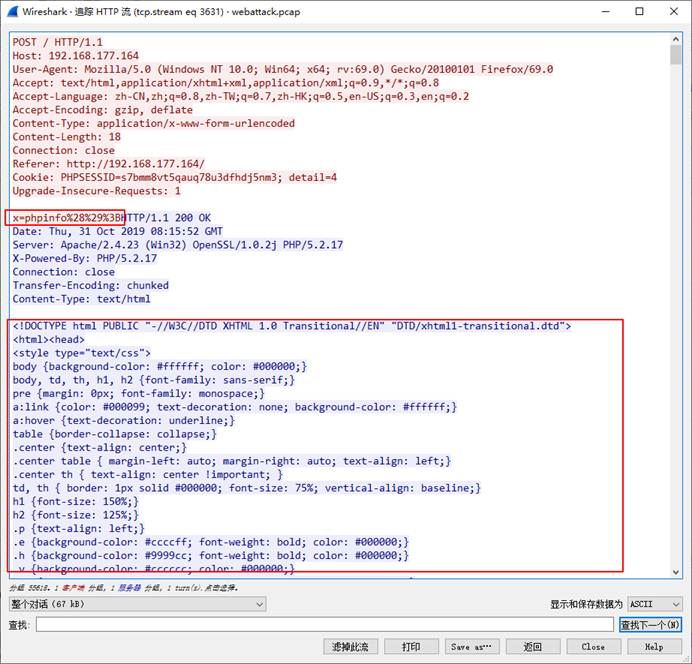Click the 'Upgrade-Insecure-Requests: 1' line
The width and height of the screenshot is (692, 664).
click(96, 191)
